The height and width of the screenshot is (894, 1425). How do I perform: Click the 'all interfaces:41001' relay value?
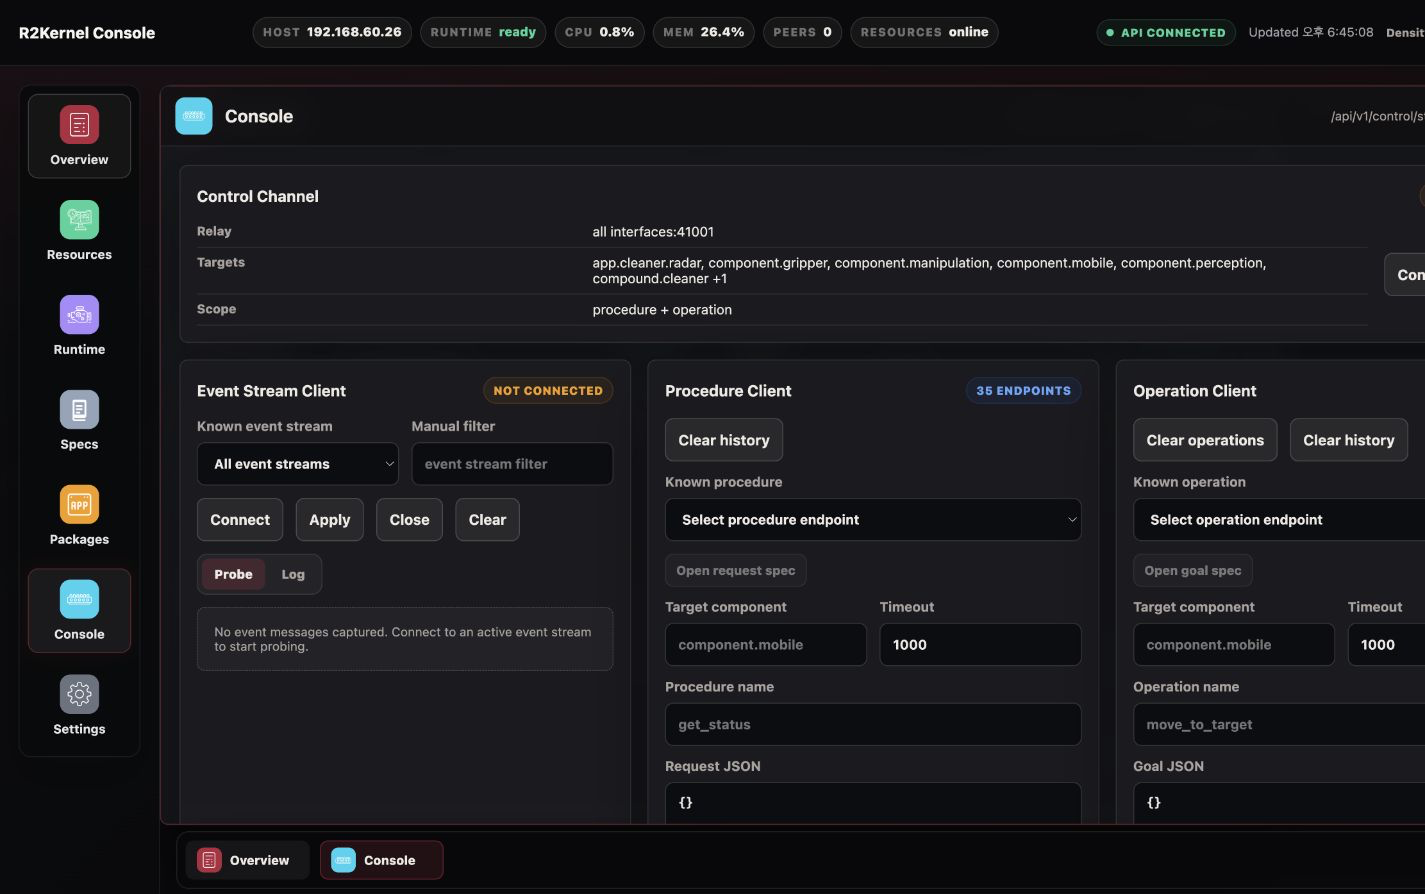click(x=653, y=232)
